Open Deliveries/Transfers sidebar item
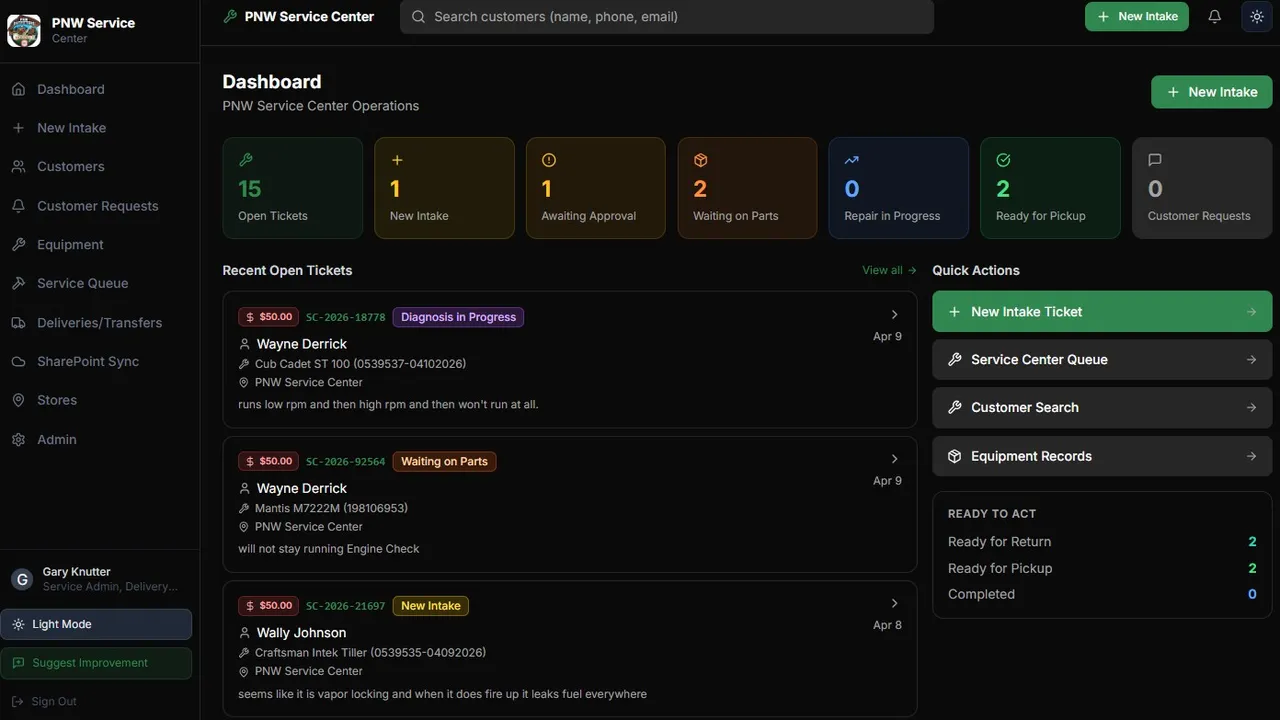The height and width of the screenshot is (720, 1280). [100, 323]
